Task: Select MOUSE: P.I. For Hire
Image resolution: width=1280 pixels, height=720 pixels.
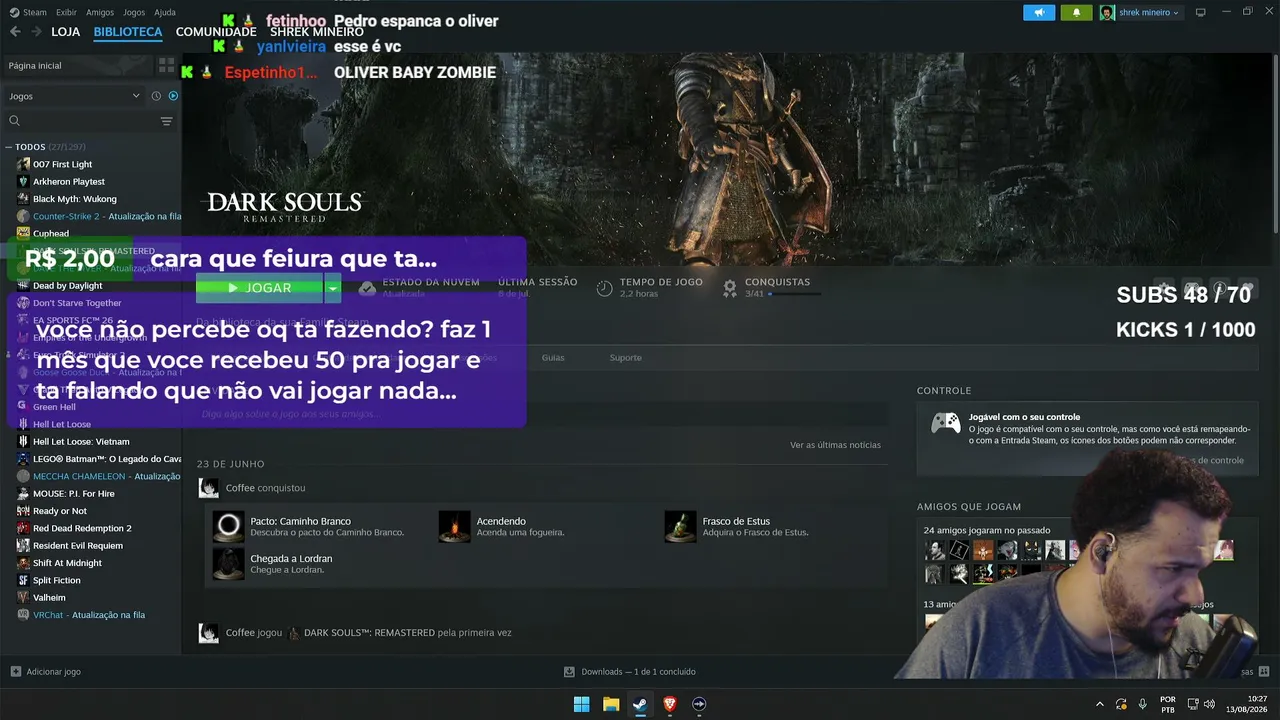Action: pyautogui.click(x=73, y=494)
